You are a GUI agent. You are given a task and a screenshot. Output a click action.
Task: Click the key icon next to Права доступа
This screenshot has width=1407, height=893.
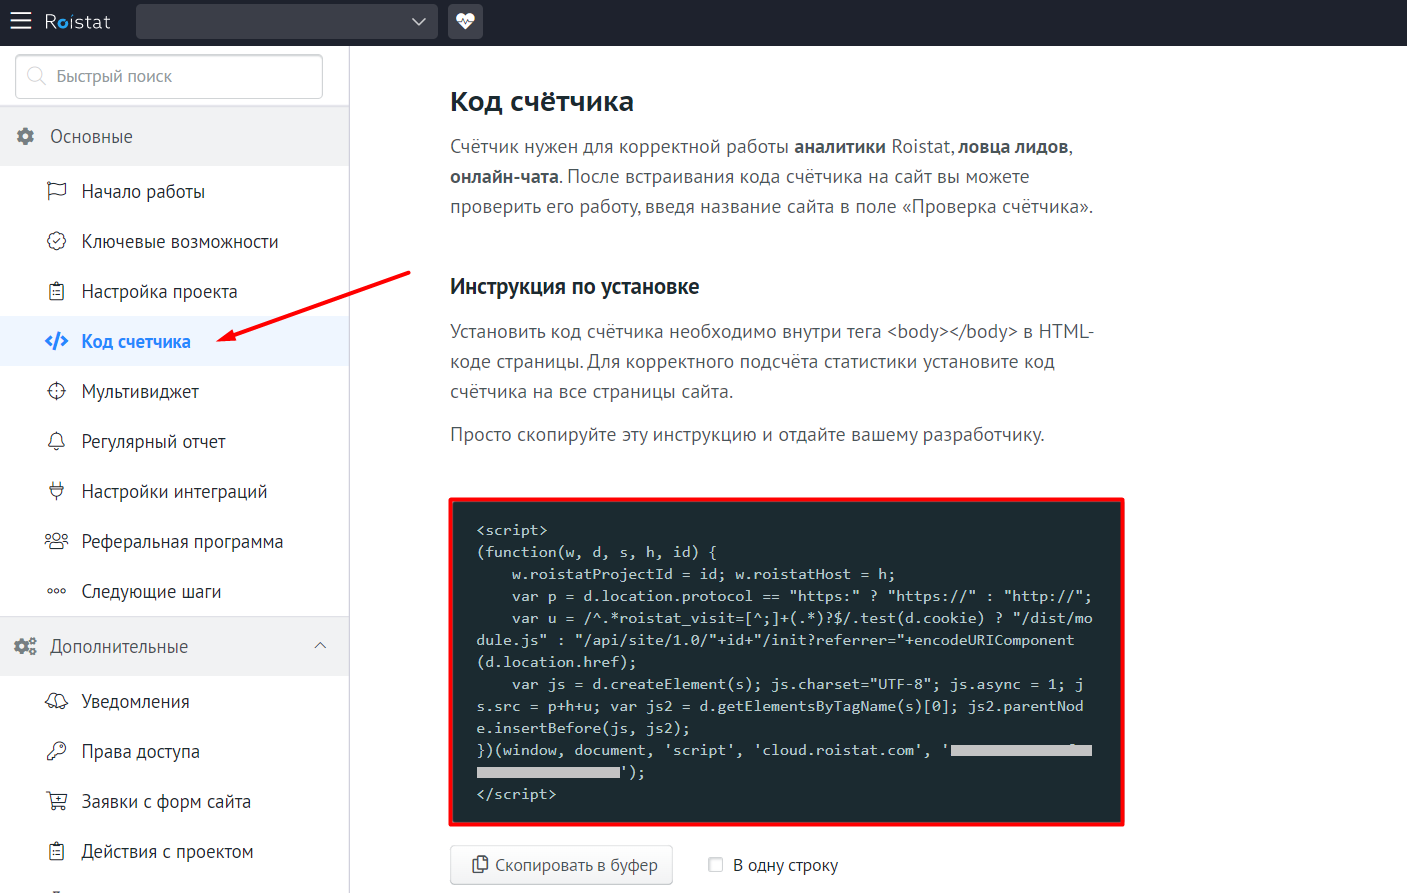coord(58,751)
